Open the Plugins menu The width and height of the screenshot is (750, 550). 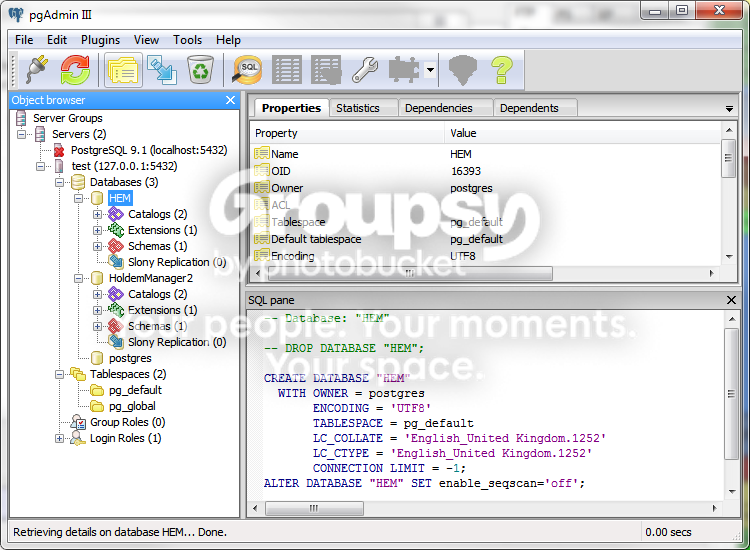(x=100, y=40)
